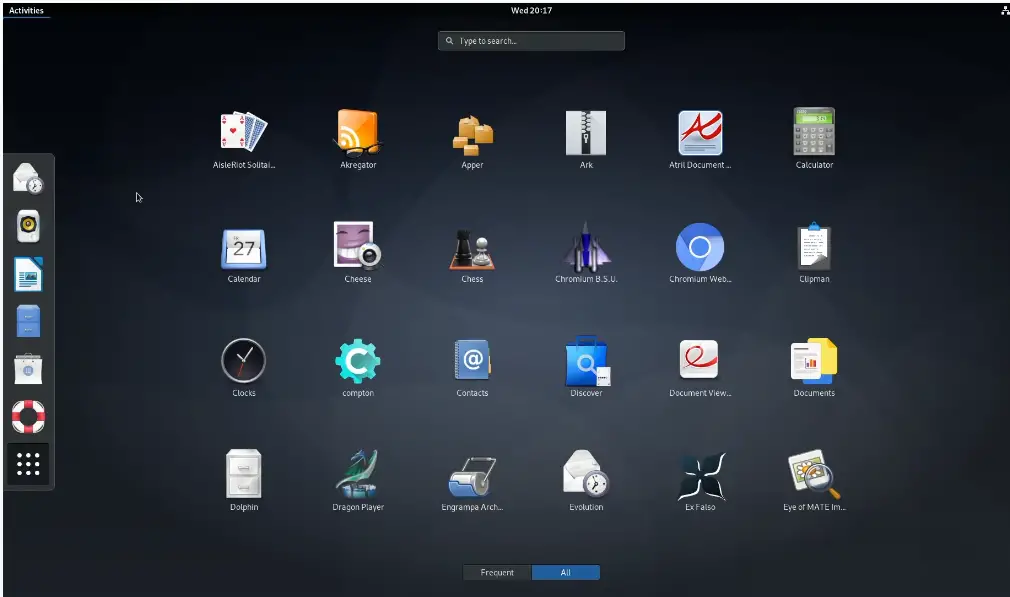
Task: Open Dolphin file manager
Action: [243, 474]
